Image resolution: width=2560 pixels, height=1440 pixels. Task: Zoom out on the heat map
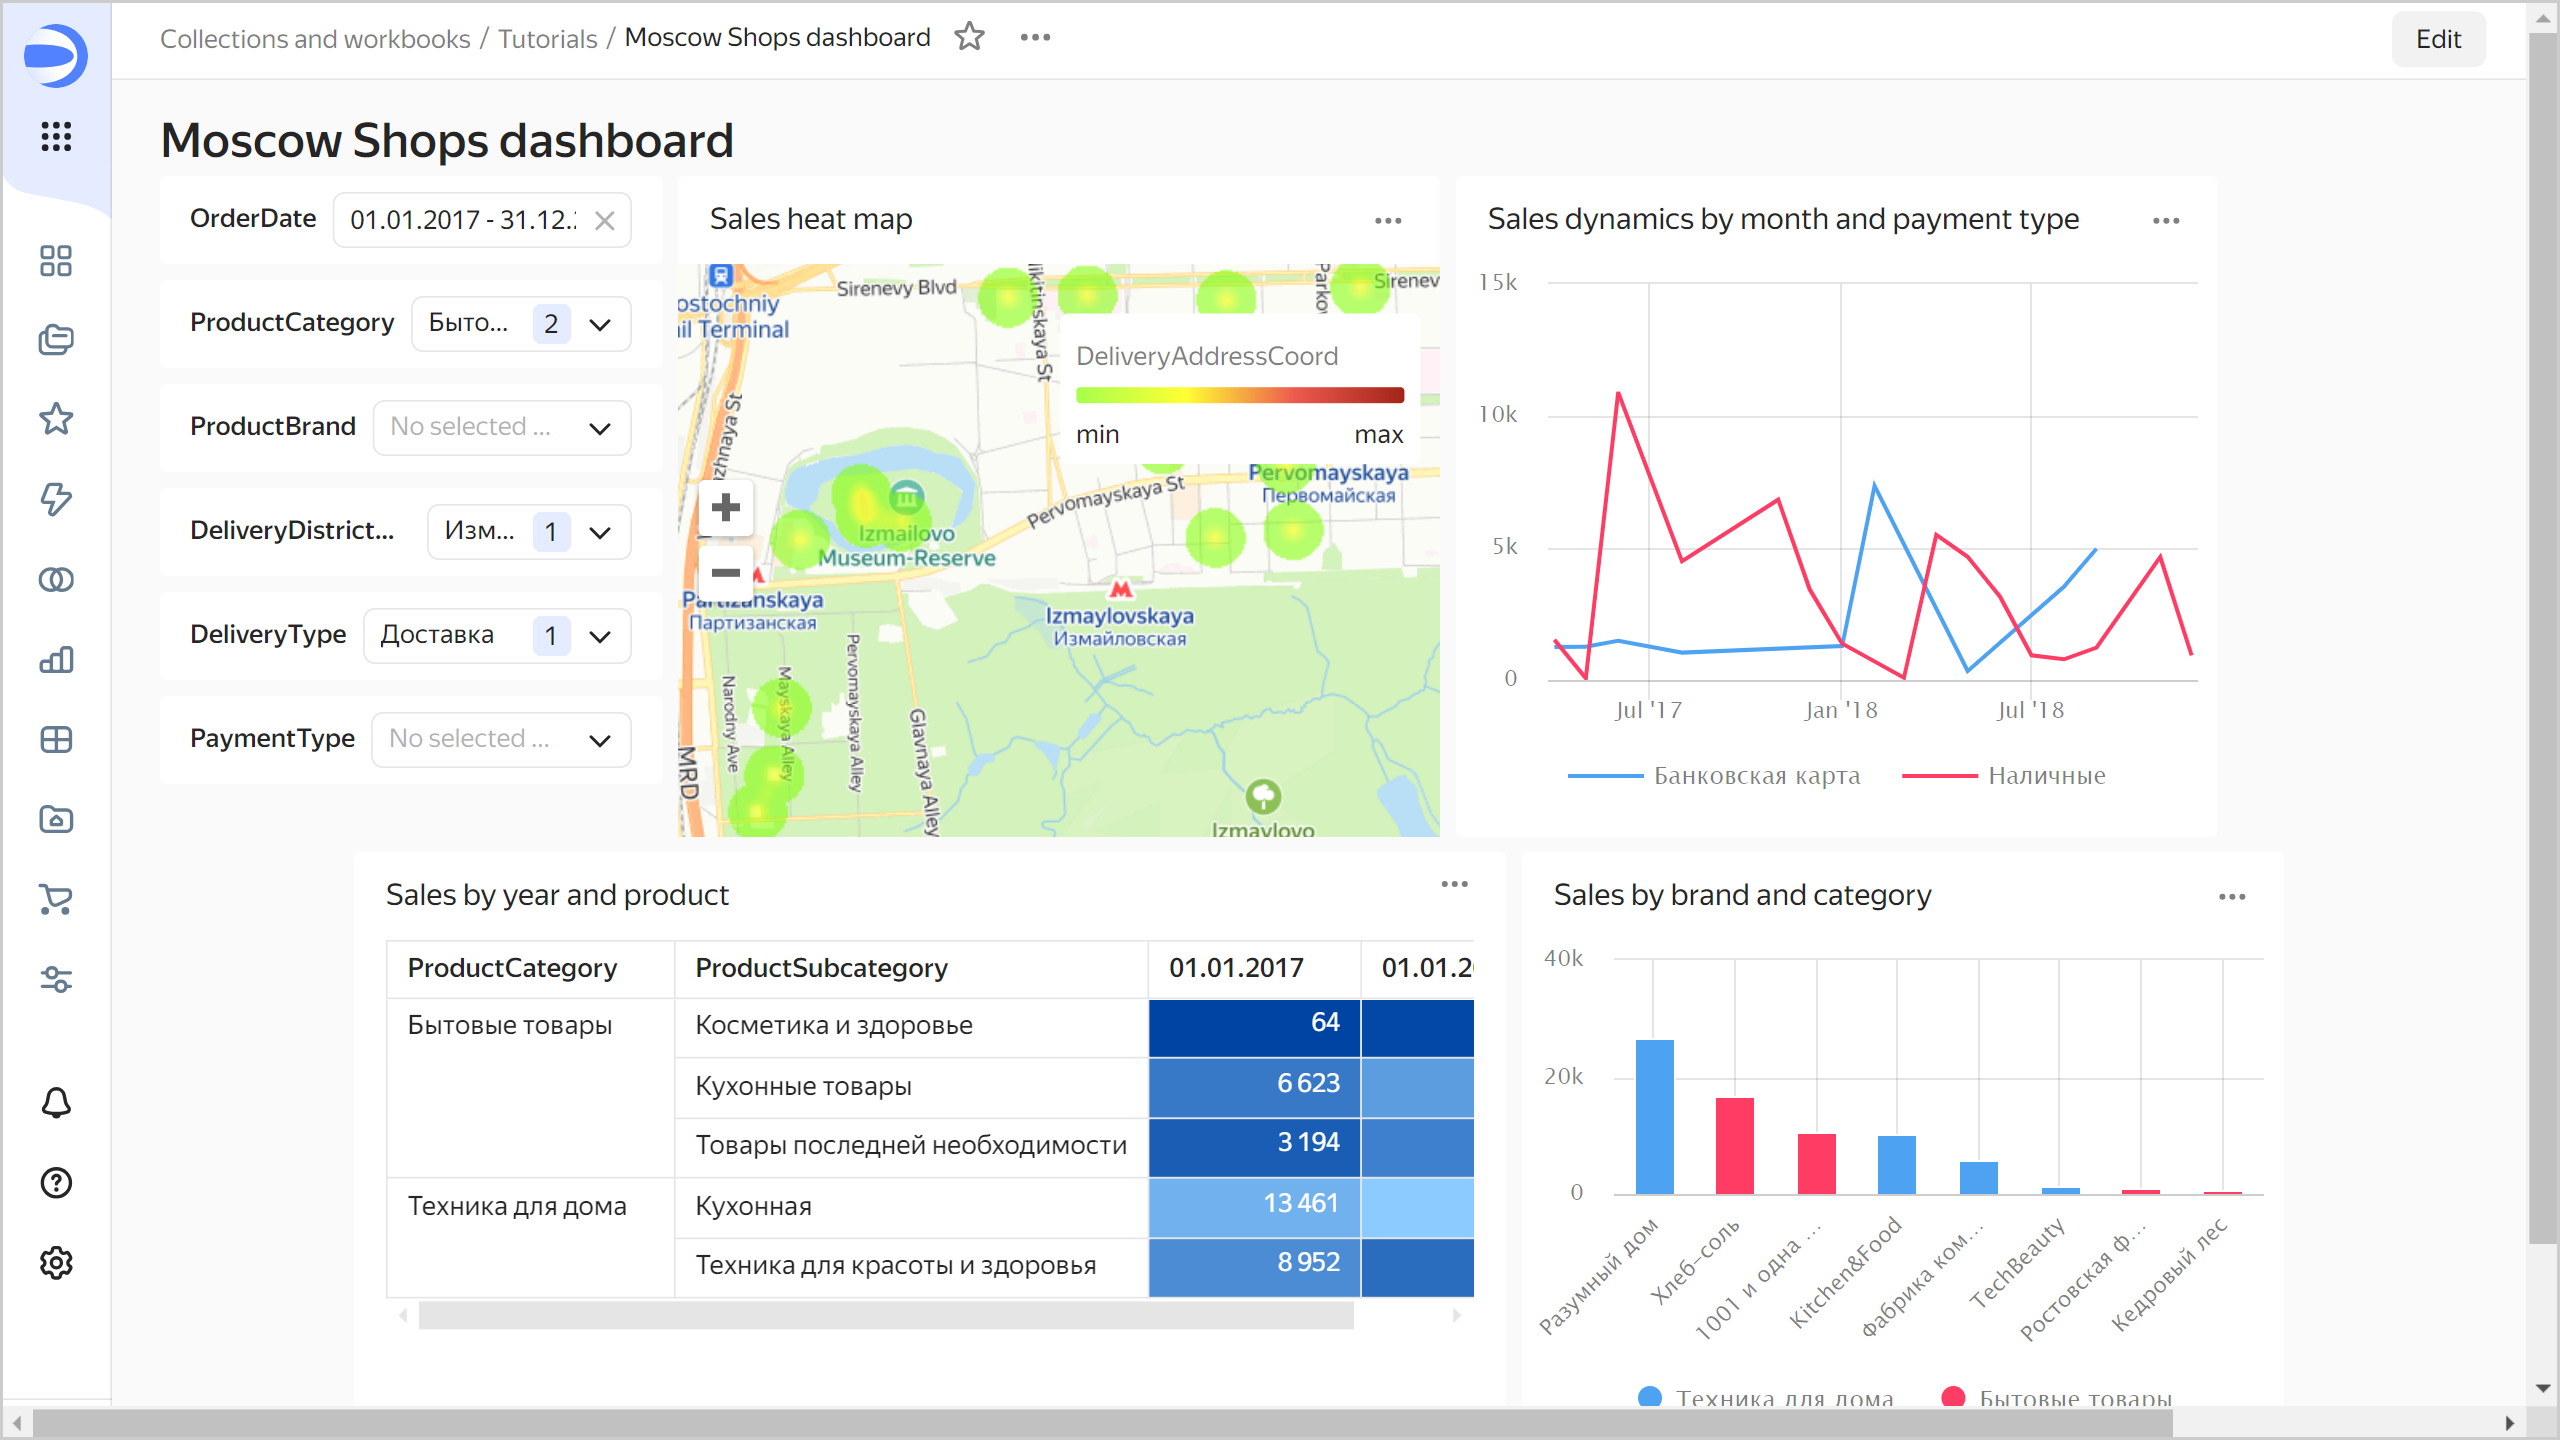click(726, 573)
